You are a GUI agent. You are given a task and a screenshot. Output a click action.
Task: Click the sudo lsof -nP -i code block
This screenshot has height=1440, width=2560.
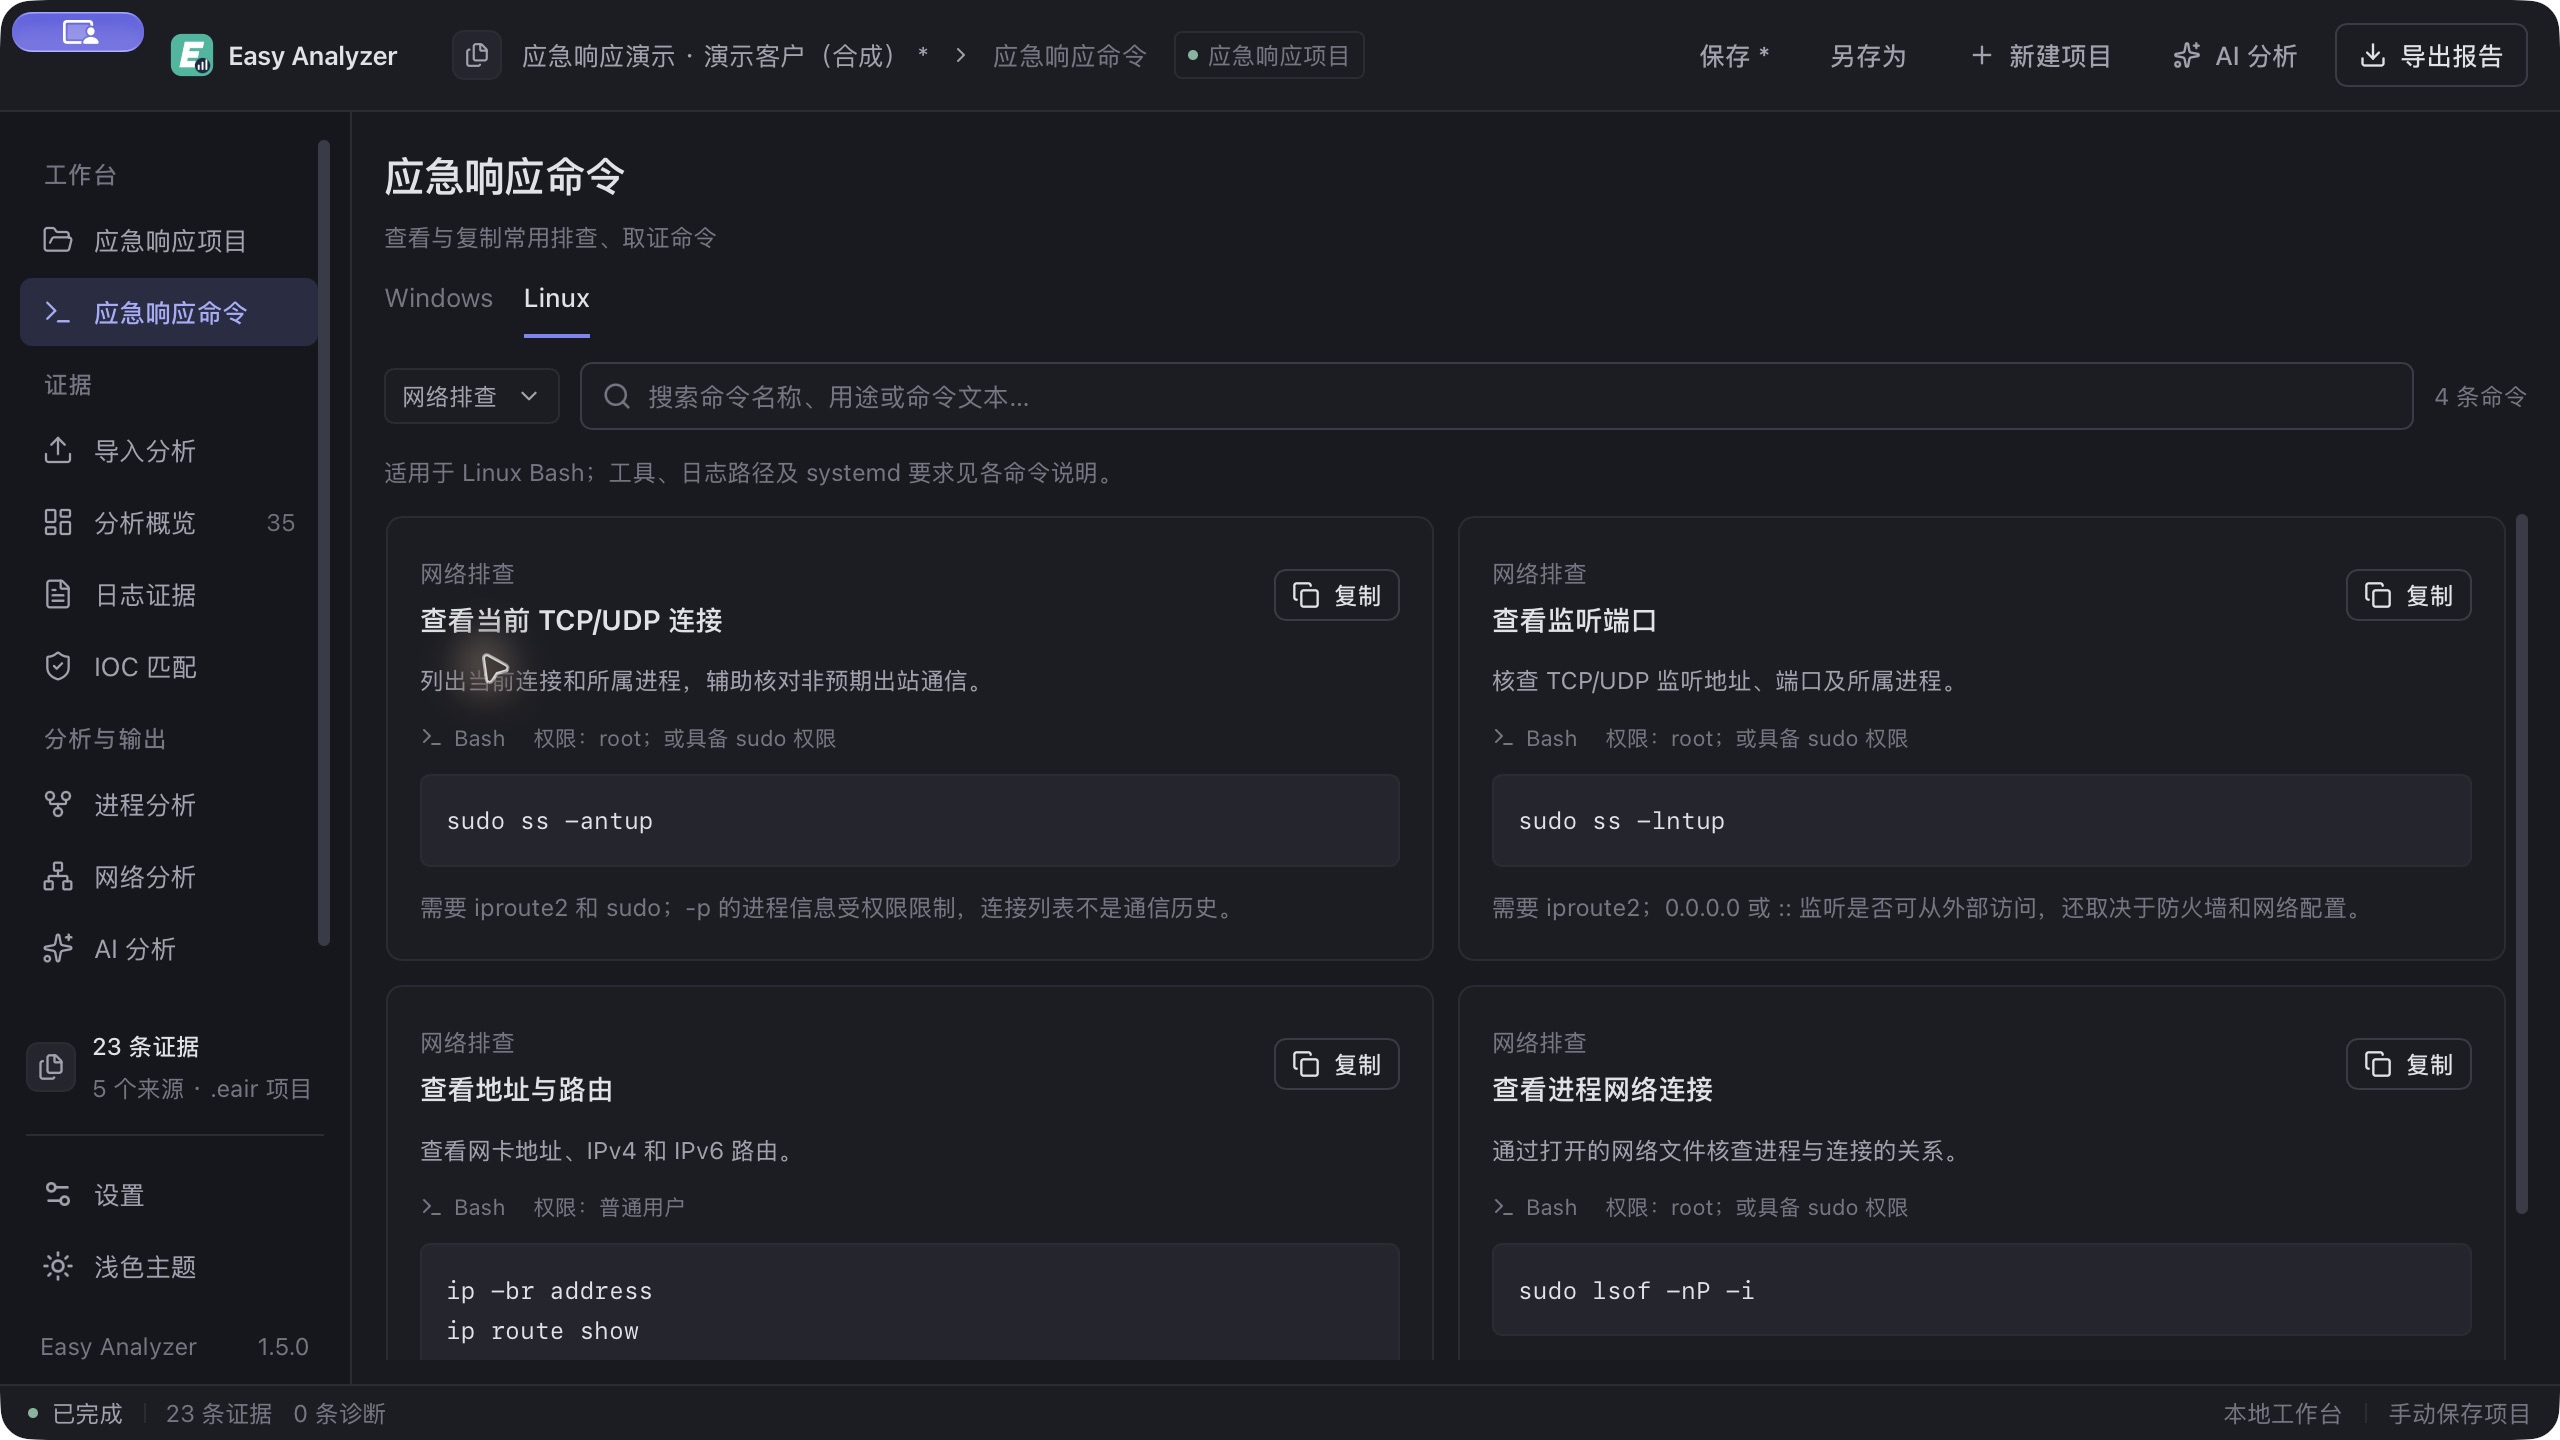(1981, 1290)
